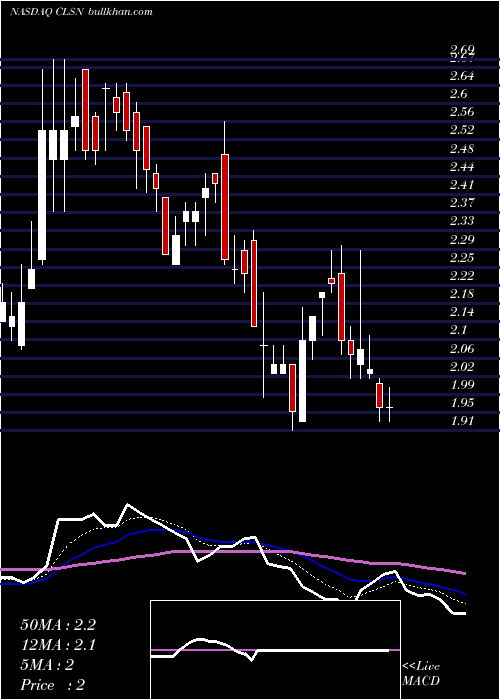Viewport: 500px width, 700px height.
Task: Click the 2.6 price axis label
Action: click(458, 94)
